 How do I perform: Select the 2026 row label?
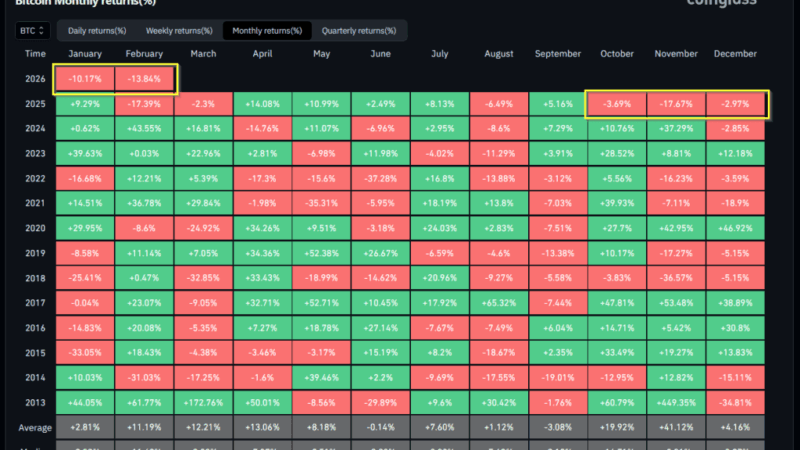[x=35, y=78]
